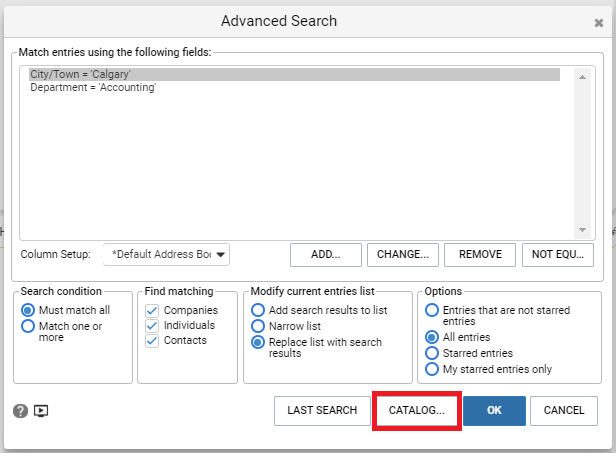
Task: Disable the Contacts checkbox
Action: click(x=152, y=341)
